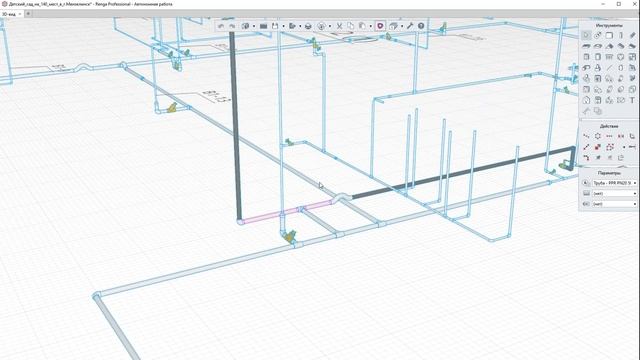Select the railing tool
The height and width of the screenshot is (360, 640).
(x=609, y=57)
